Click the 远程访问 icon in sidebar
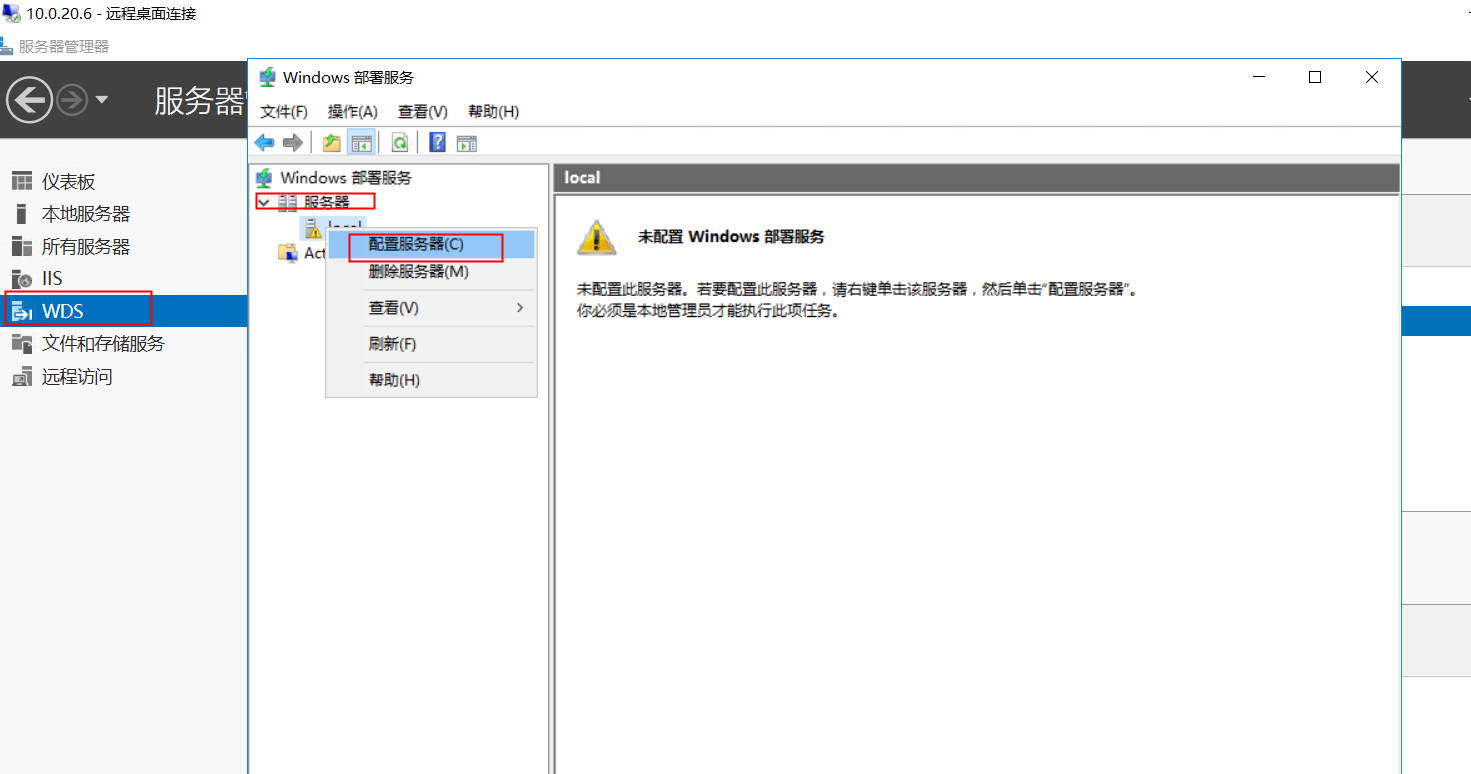 pos(22,377)
